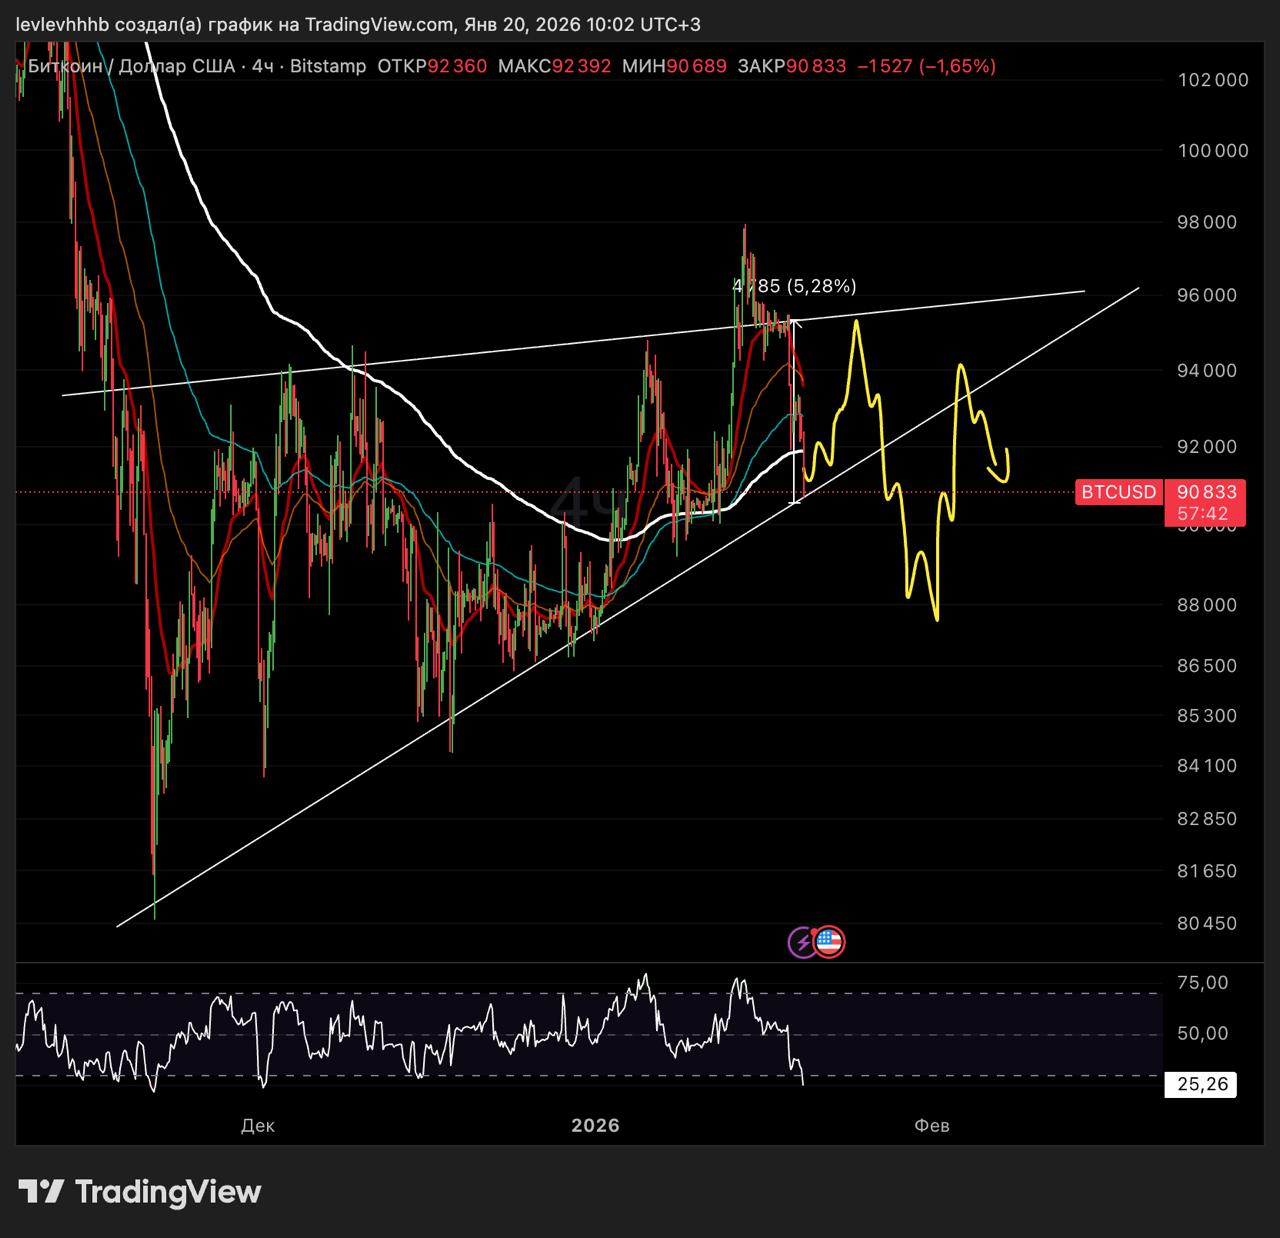The height and width of the screenshot is (1238, 1280).
Task: Click the ЗАКР closing price value 90 833
Action: pos(816,66)
